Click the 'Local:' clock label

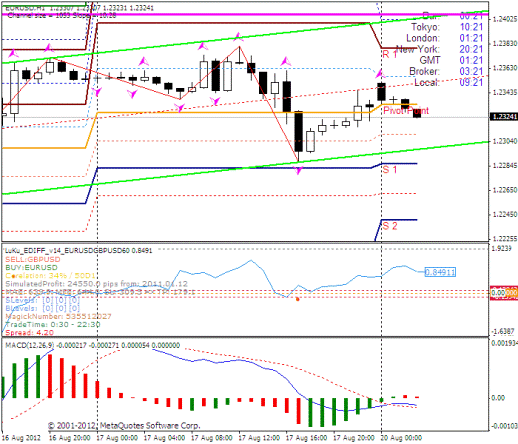tap(427, 82)
